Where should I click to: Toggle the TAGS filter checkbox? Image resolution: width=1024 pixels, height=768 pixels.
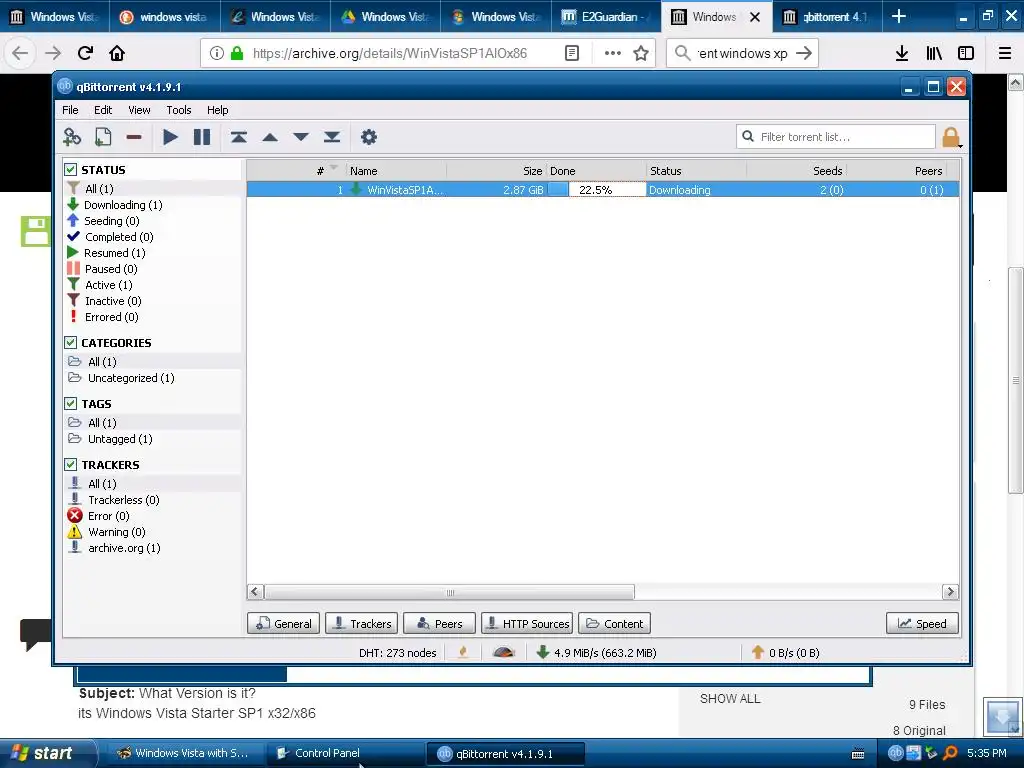tap(71, 404)
